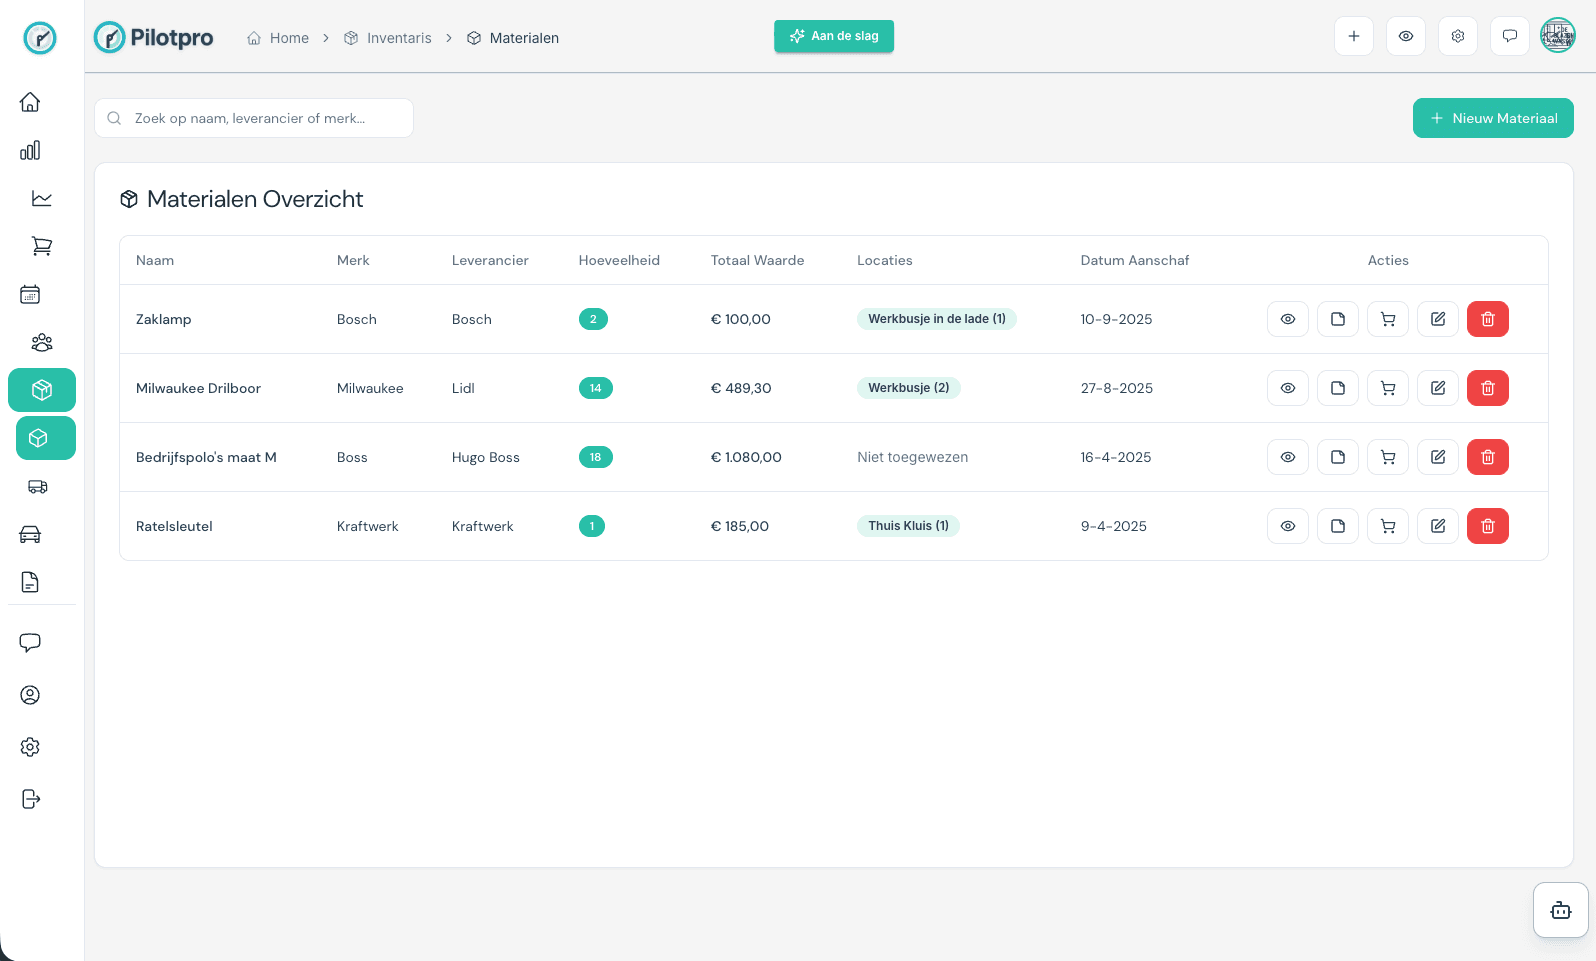
Task: Open the home icon in sidebar
Action: (x=30, y=102)
